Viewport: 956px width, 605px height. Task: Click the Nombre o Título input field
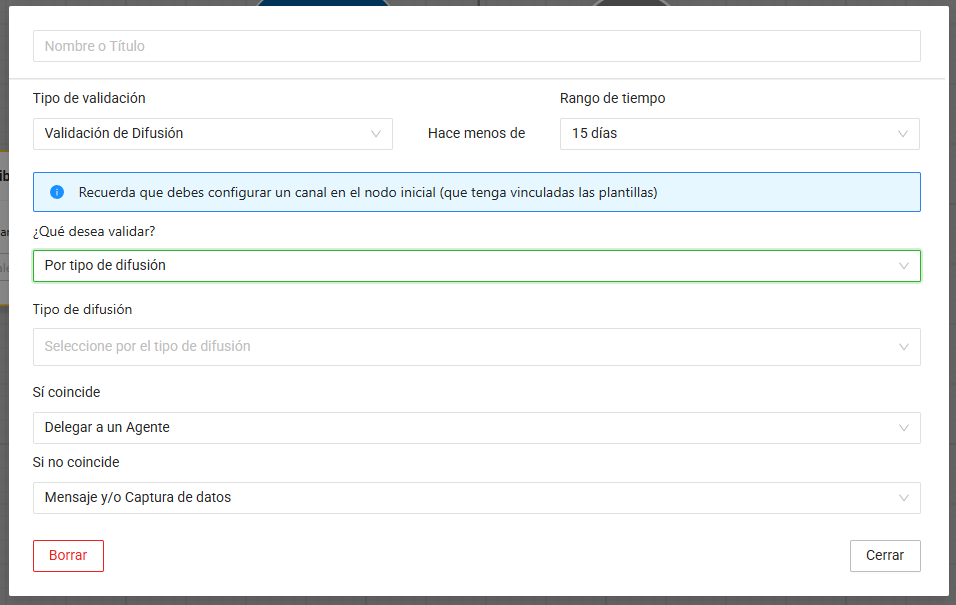tap(476, 46)
